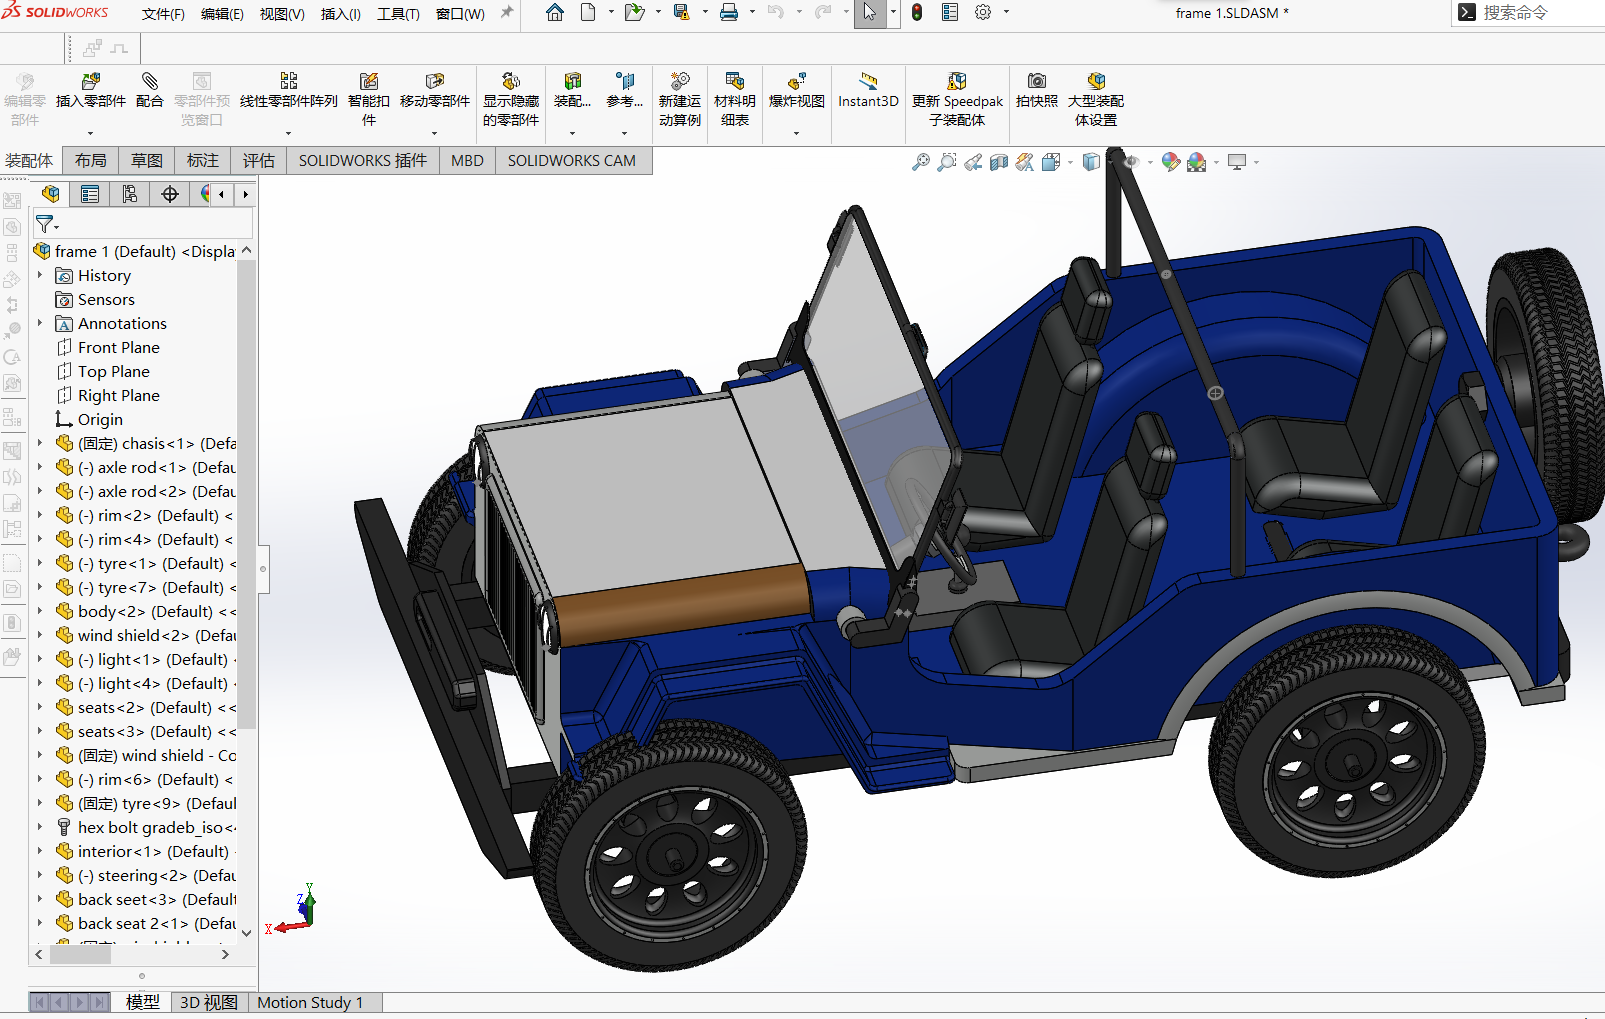Switch to the MBD tab
Image resolution: width=1605 pixels, height=1019 pixels.
[x=467, y=161]
